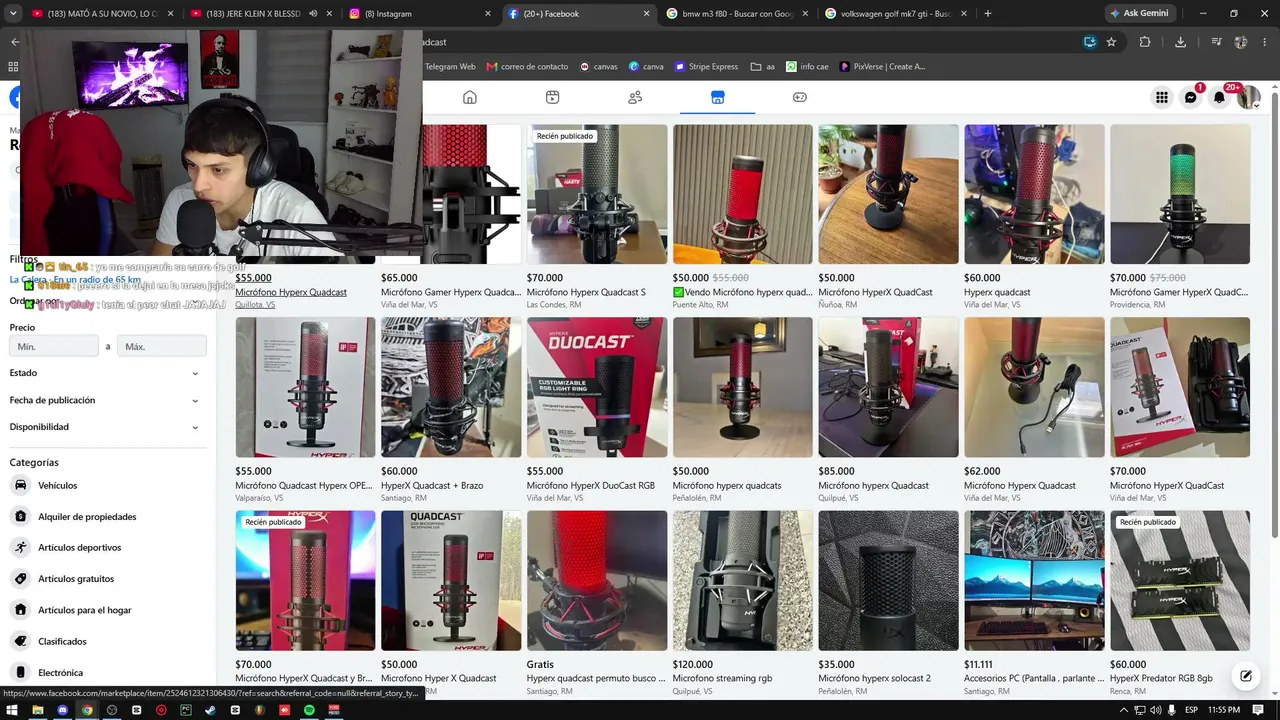Switch to the JERE KLEIN X BLESSD tab
The width and height of the screenshot is (1280, 720).
pyautogui.click(x=262, y=14)
